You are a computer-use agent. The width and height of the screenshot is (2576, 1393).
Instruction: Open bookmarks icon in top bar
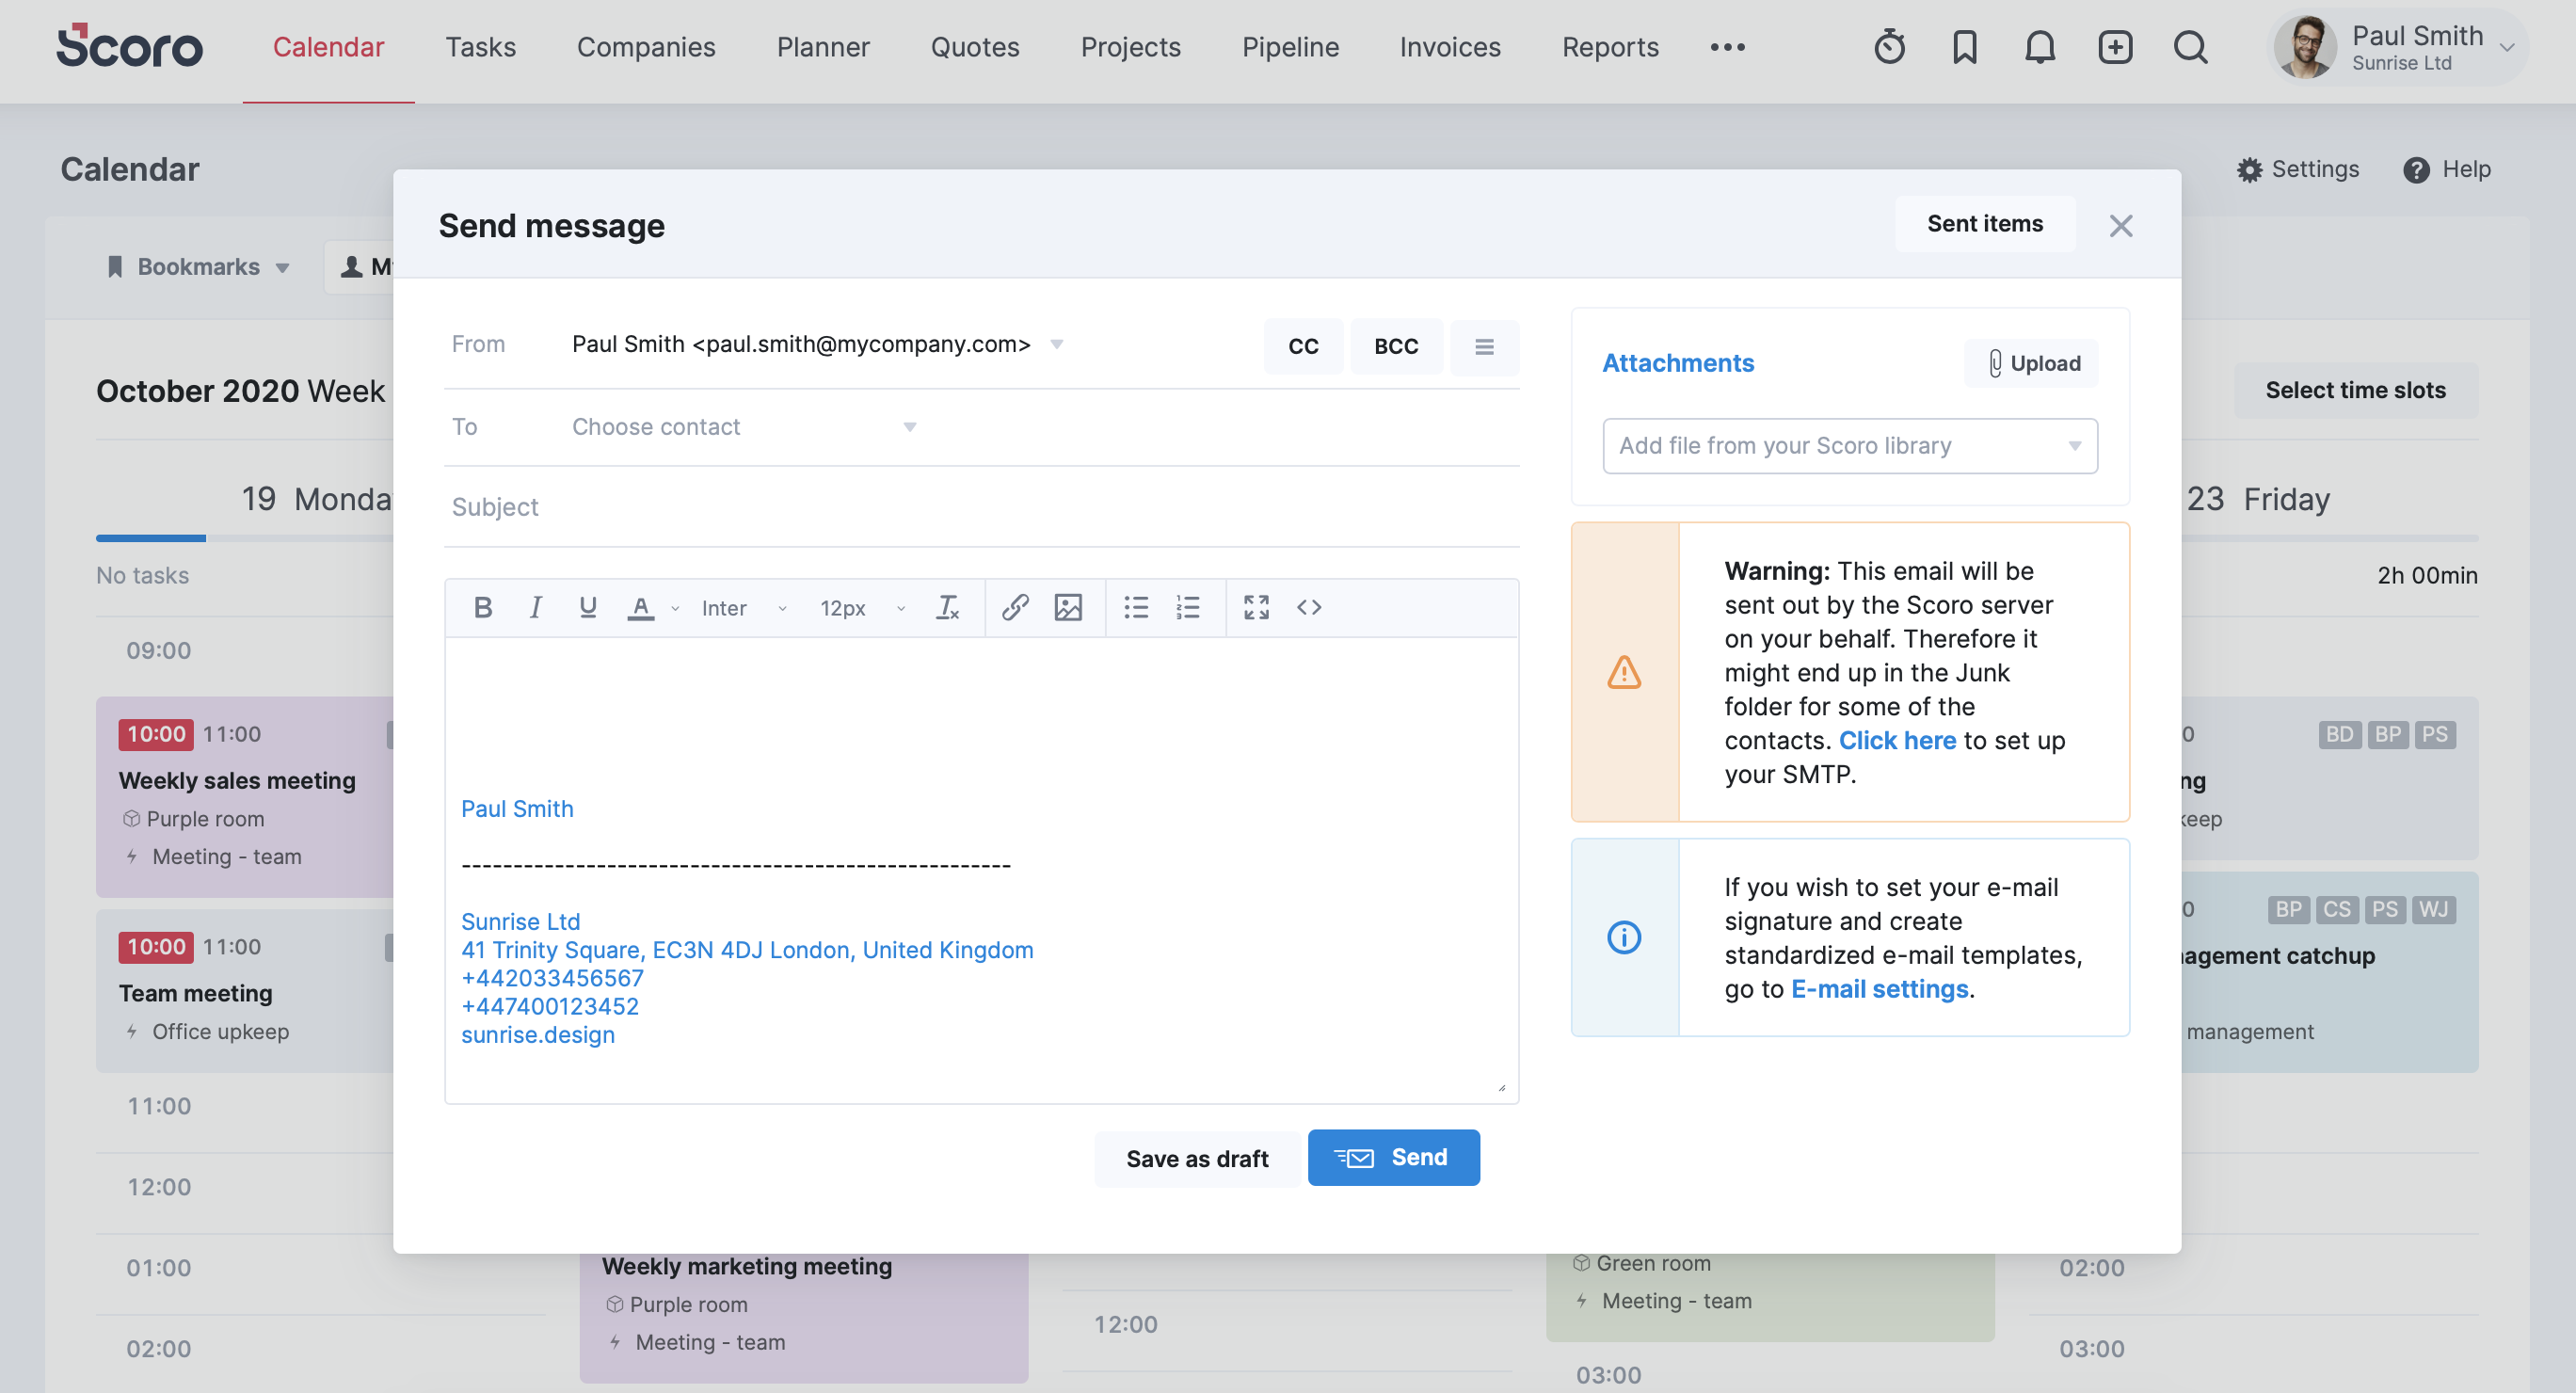pos(1964,47)
